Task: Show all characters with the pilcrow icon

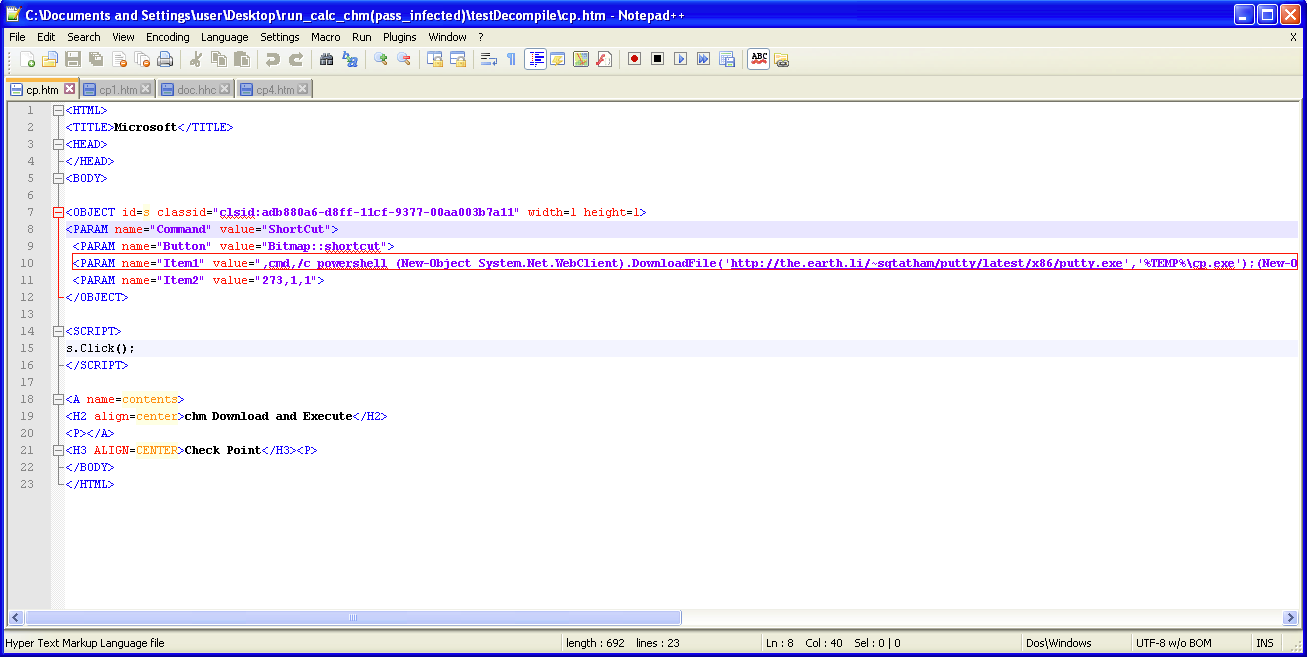Action: (512, 59)
